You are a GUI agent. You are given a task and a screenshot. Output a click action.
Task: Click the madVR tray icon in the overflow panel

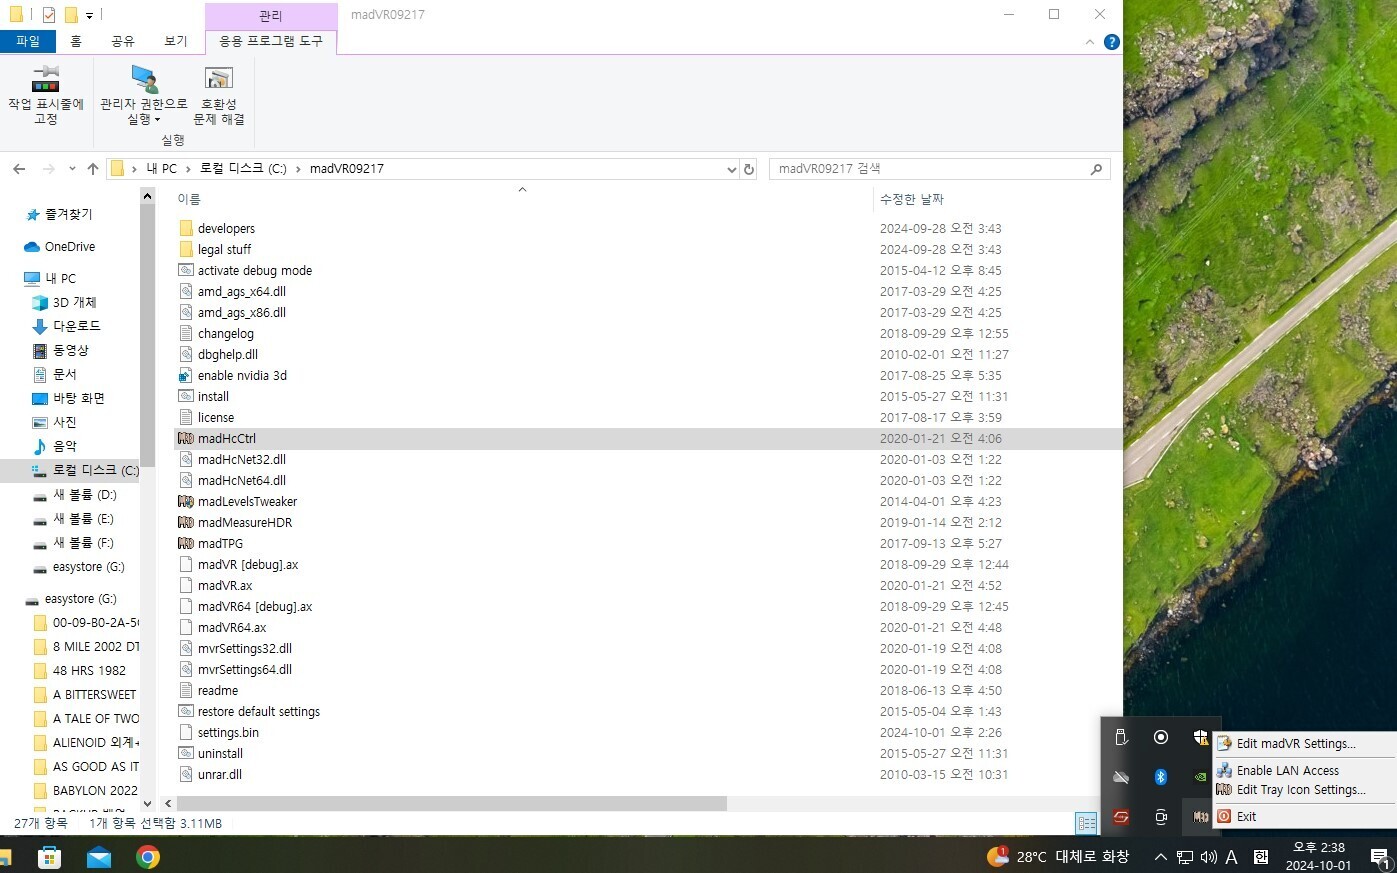1200,817
